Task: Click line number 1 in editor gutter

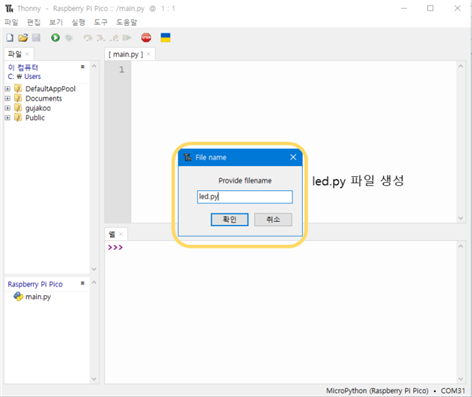Action: click(122, 69)
